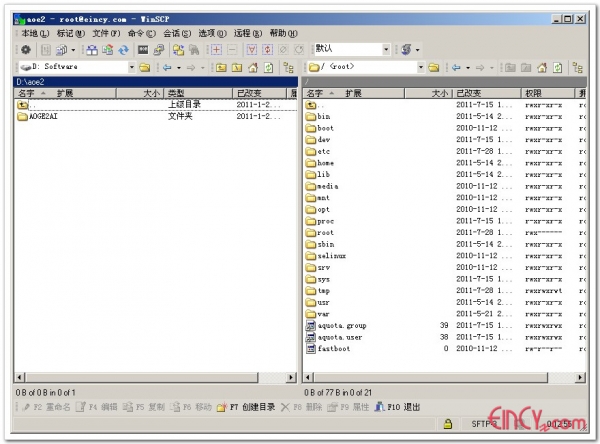Viewport: 600px width, 444px height.
Task: Open the remote / <root> directory dropdown
Action: click(x=421, y=67)
